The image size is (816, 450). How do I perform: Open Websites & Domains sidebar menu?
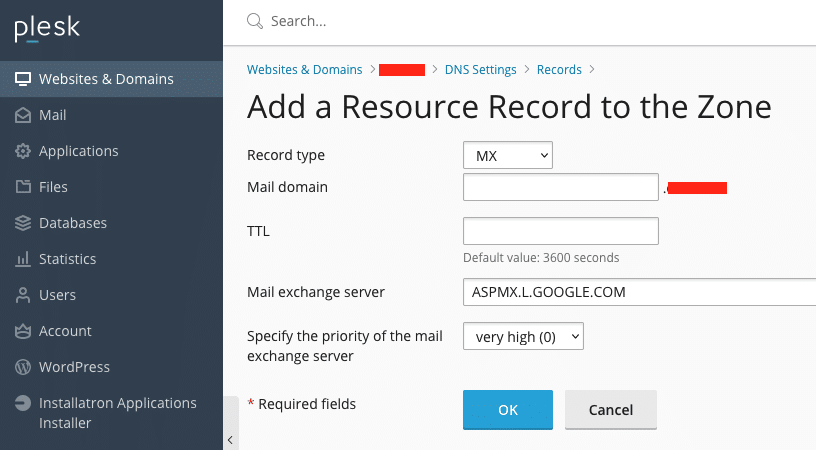[106, 79]
